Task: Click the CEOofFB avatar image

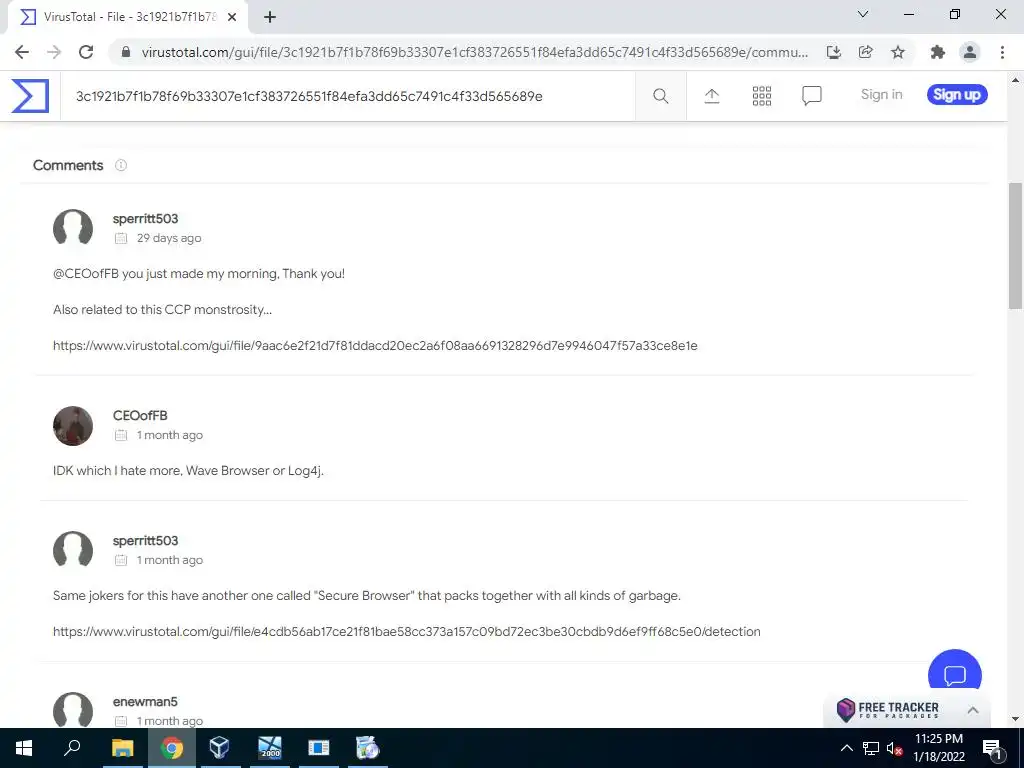Action: (x=72, y=426)
